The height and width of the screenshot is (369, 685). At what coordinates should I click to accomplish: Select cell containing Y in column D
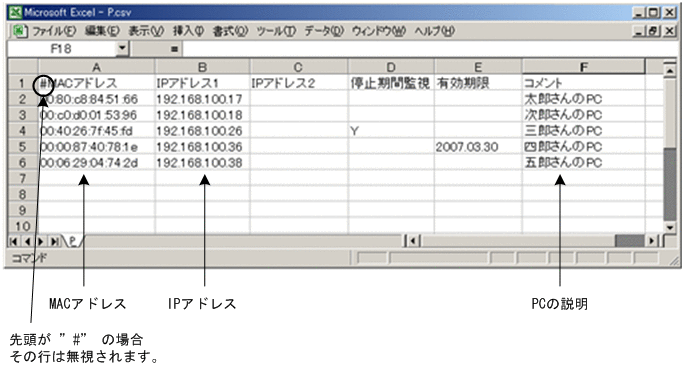coord(391,131)
